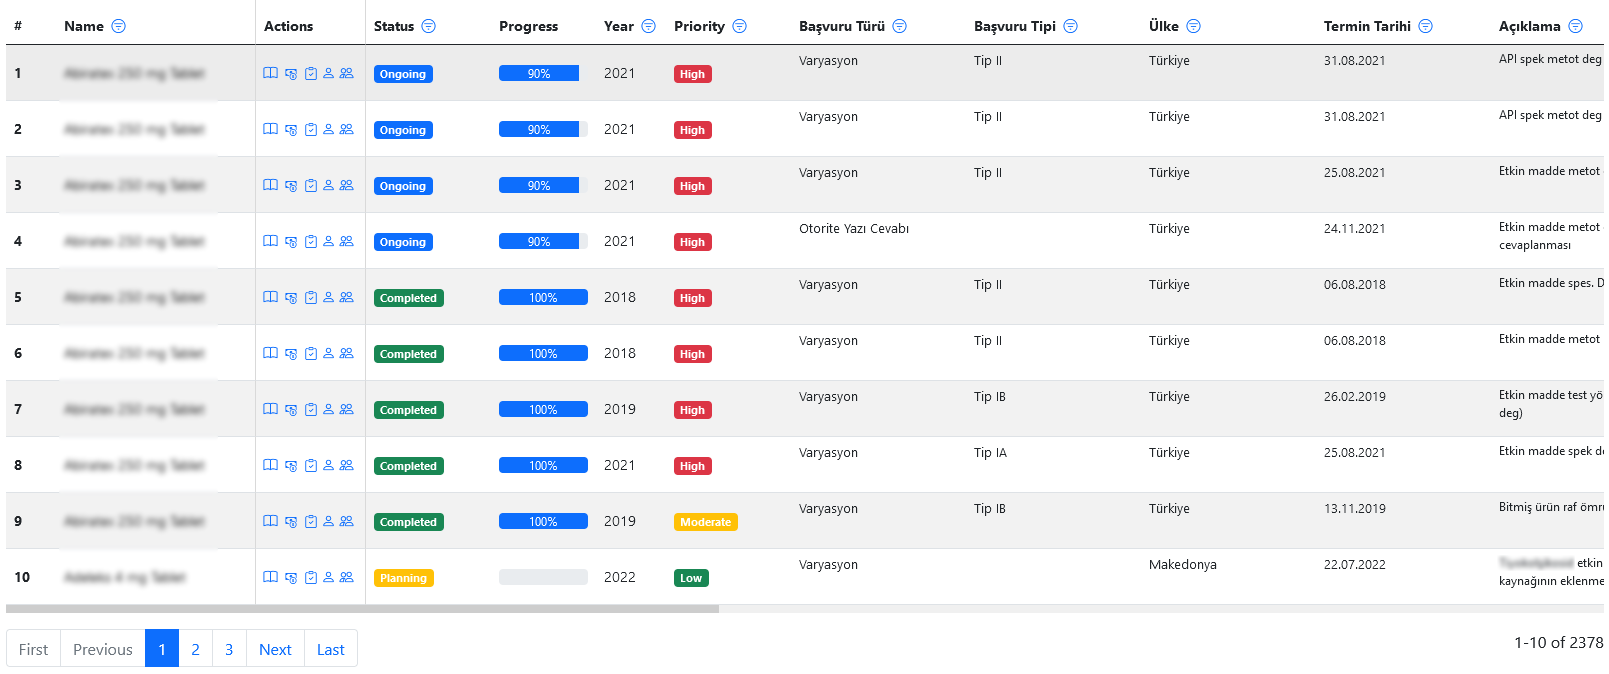This screenshot has height=674, width=1609.
Task: Click the cash coin icon in row 2
Action: click(291, 130)
